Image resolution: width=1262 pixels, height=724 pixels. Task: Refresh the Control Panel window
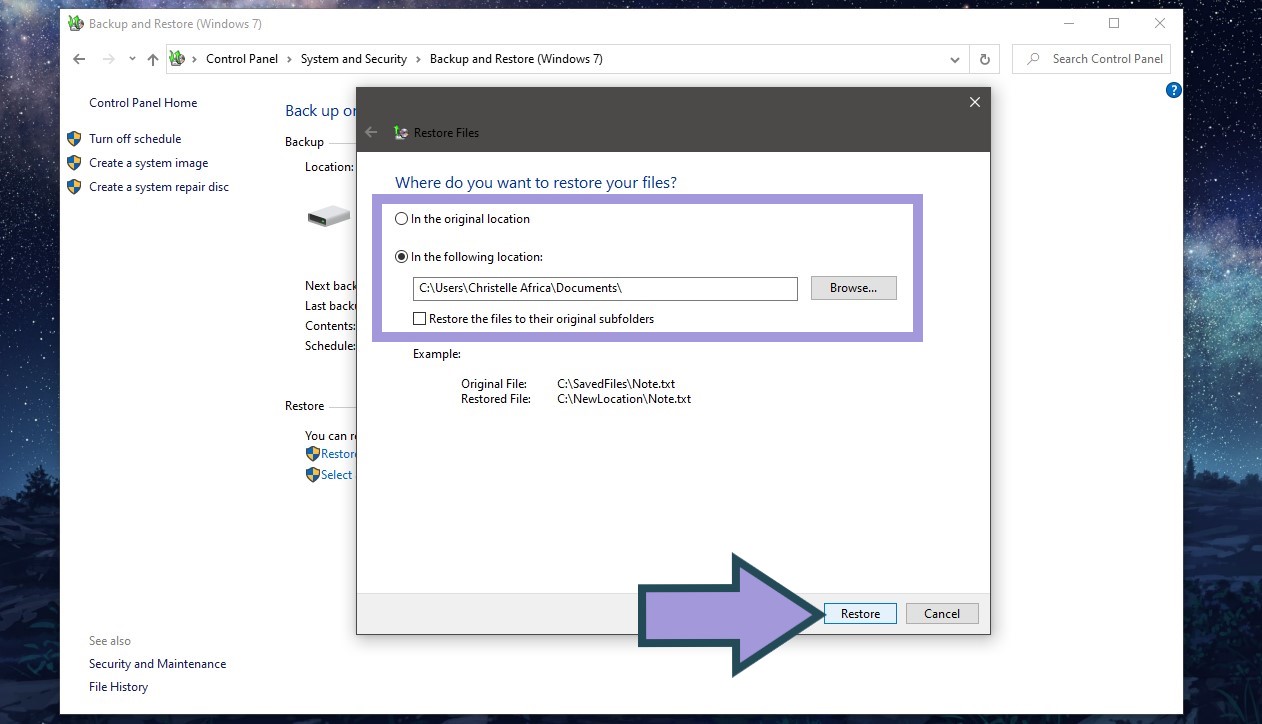(985, 59)
